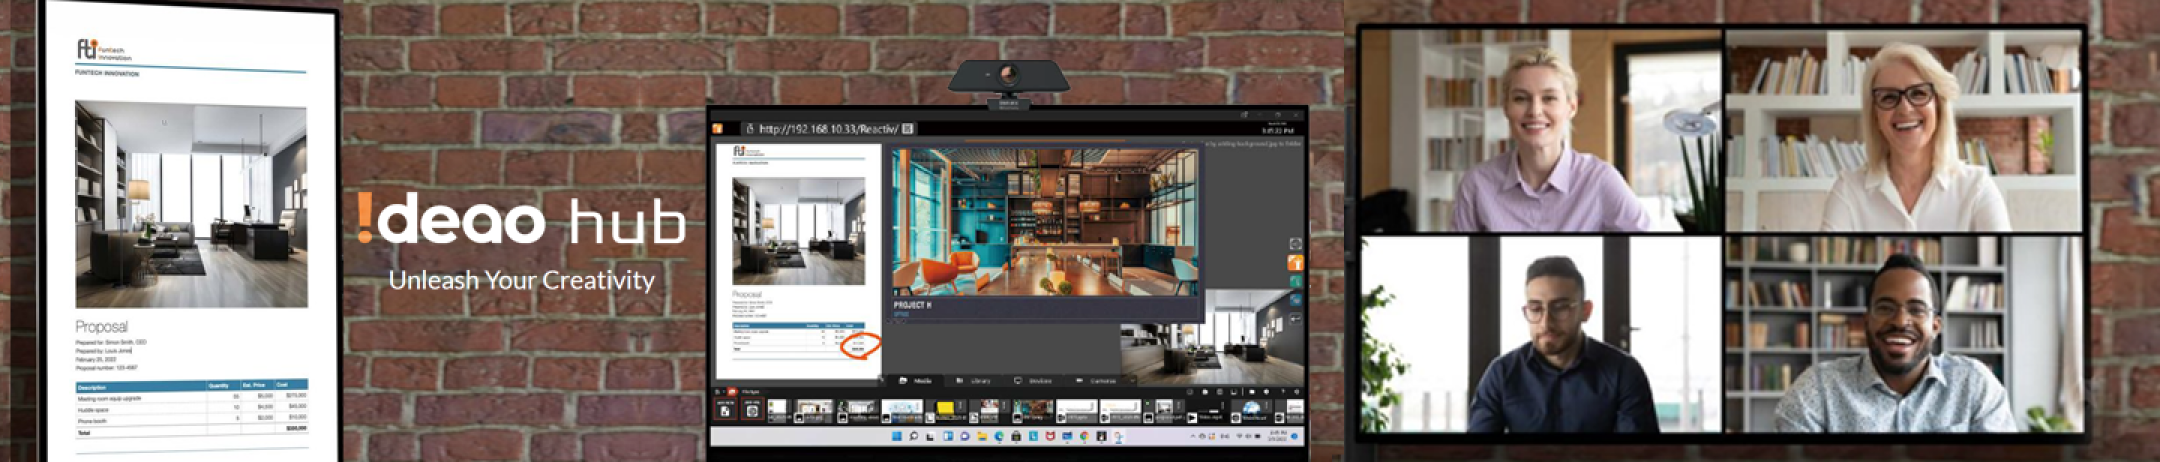Open Google Chrome from the taskbar
This screenshot has width=2160, height=462.
(x=1084, y=436)
